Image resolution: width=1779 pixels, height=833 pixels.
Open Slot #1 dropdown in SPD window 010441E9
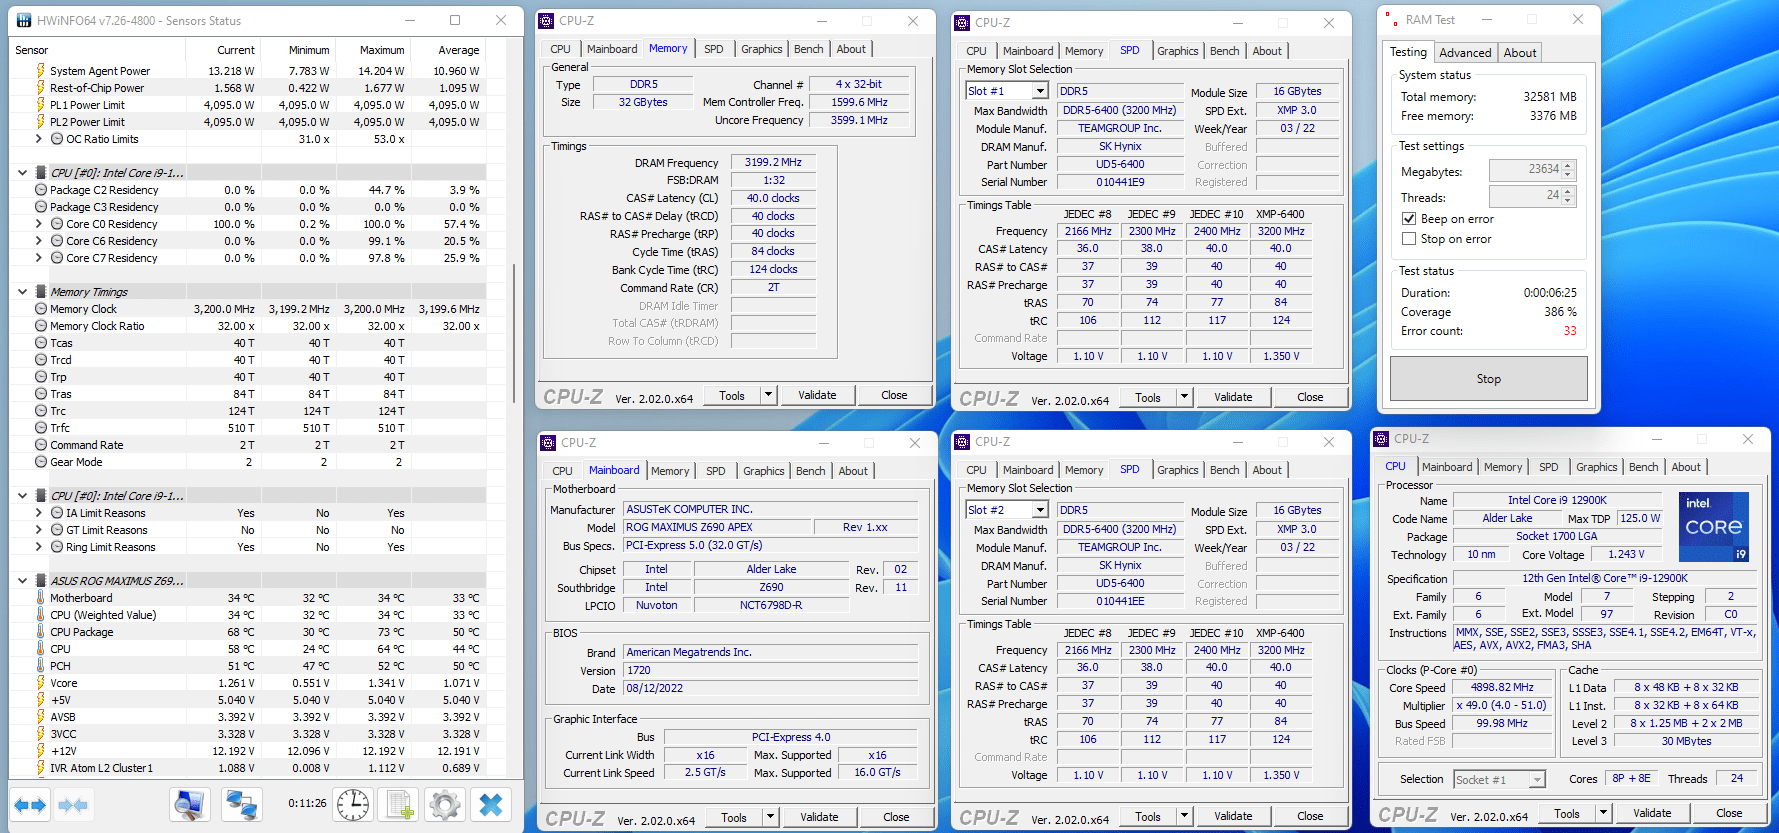tap(1040, 91)
